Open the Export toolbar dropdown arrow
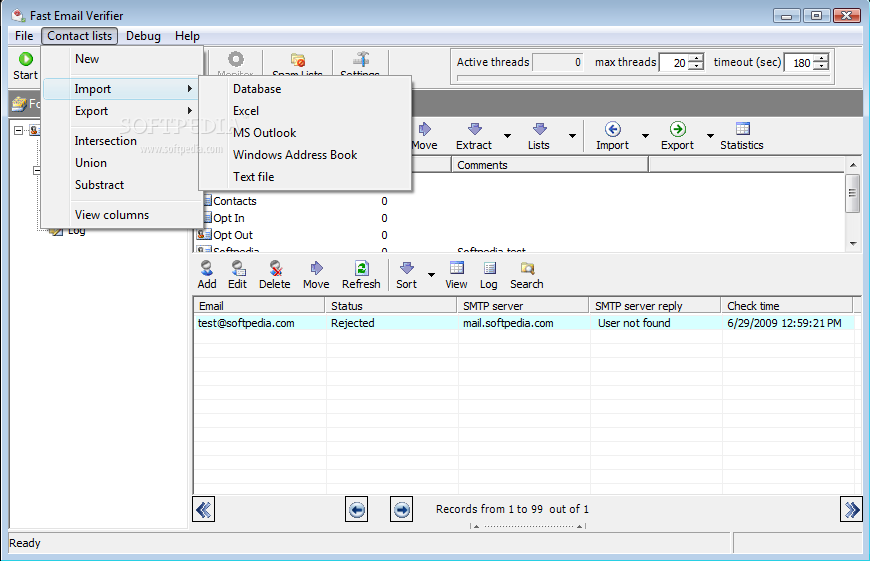Image resolution: width=870 pixels, height=561 pixels. 710,135
